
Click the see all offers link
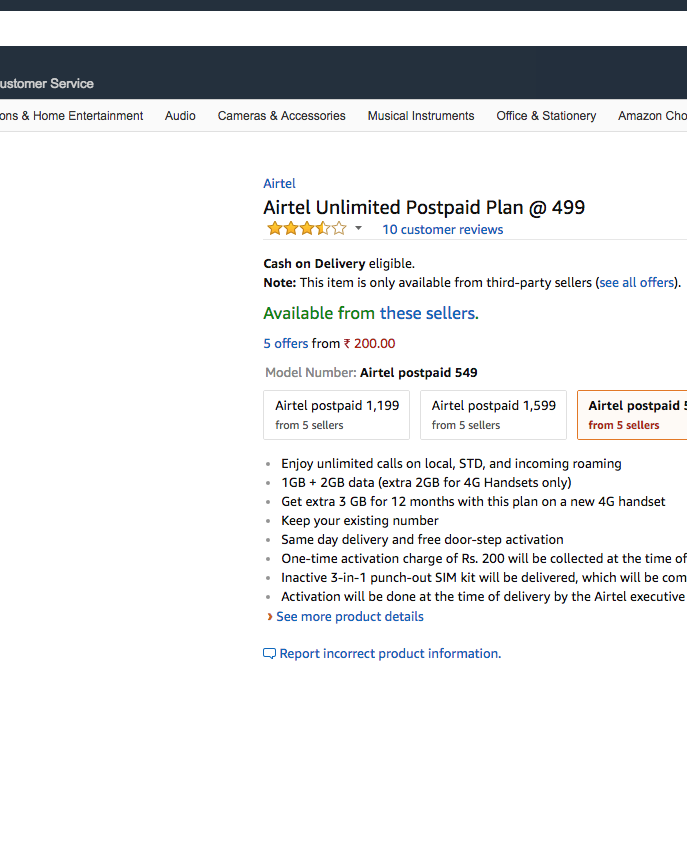point(637,283)
